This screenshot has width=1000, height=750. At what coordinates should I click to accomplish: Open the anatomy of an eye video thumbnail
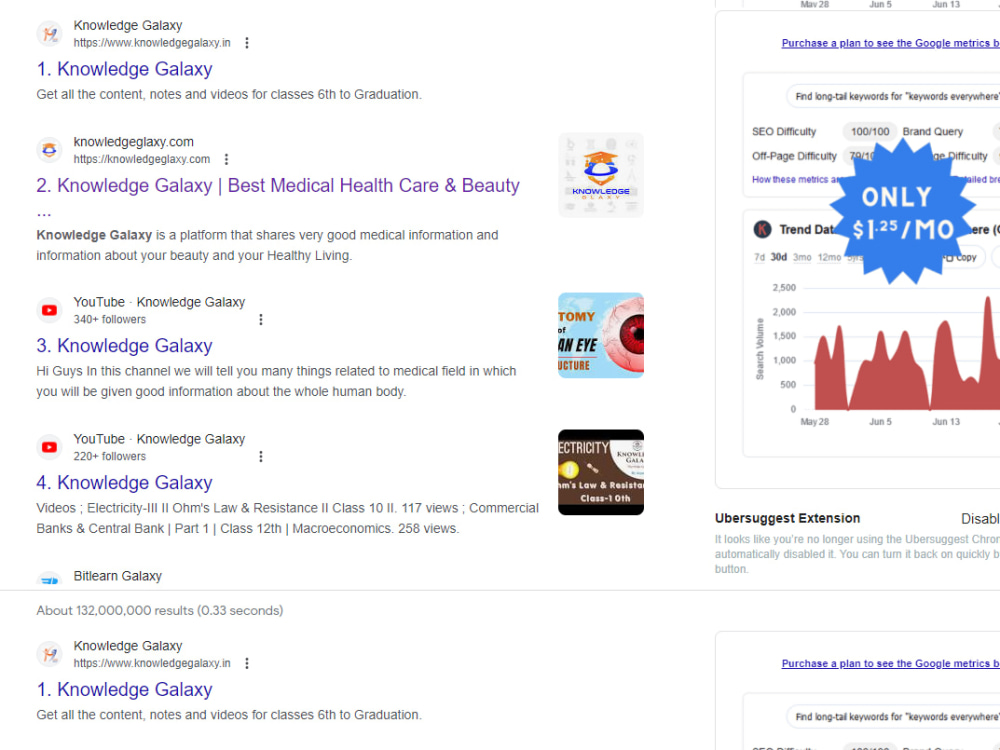pyautogui.click(x=601, y=335)
